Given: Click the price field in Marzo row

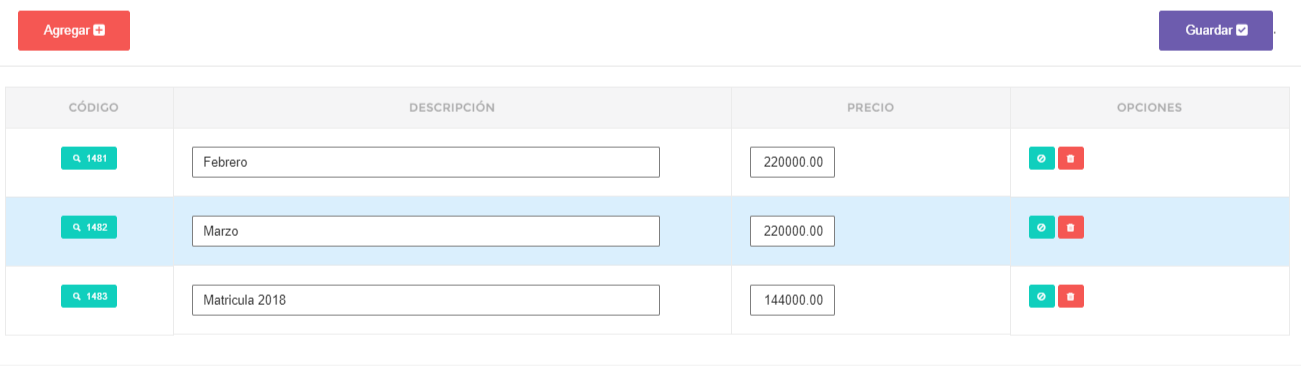Looking at the screenshot, I should click(x=792, y=231).
